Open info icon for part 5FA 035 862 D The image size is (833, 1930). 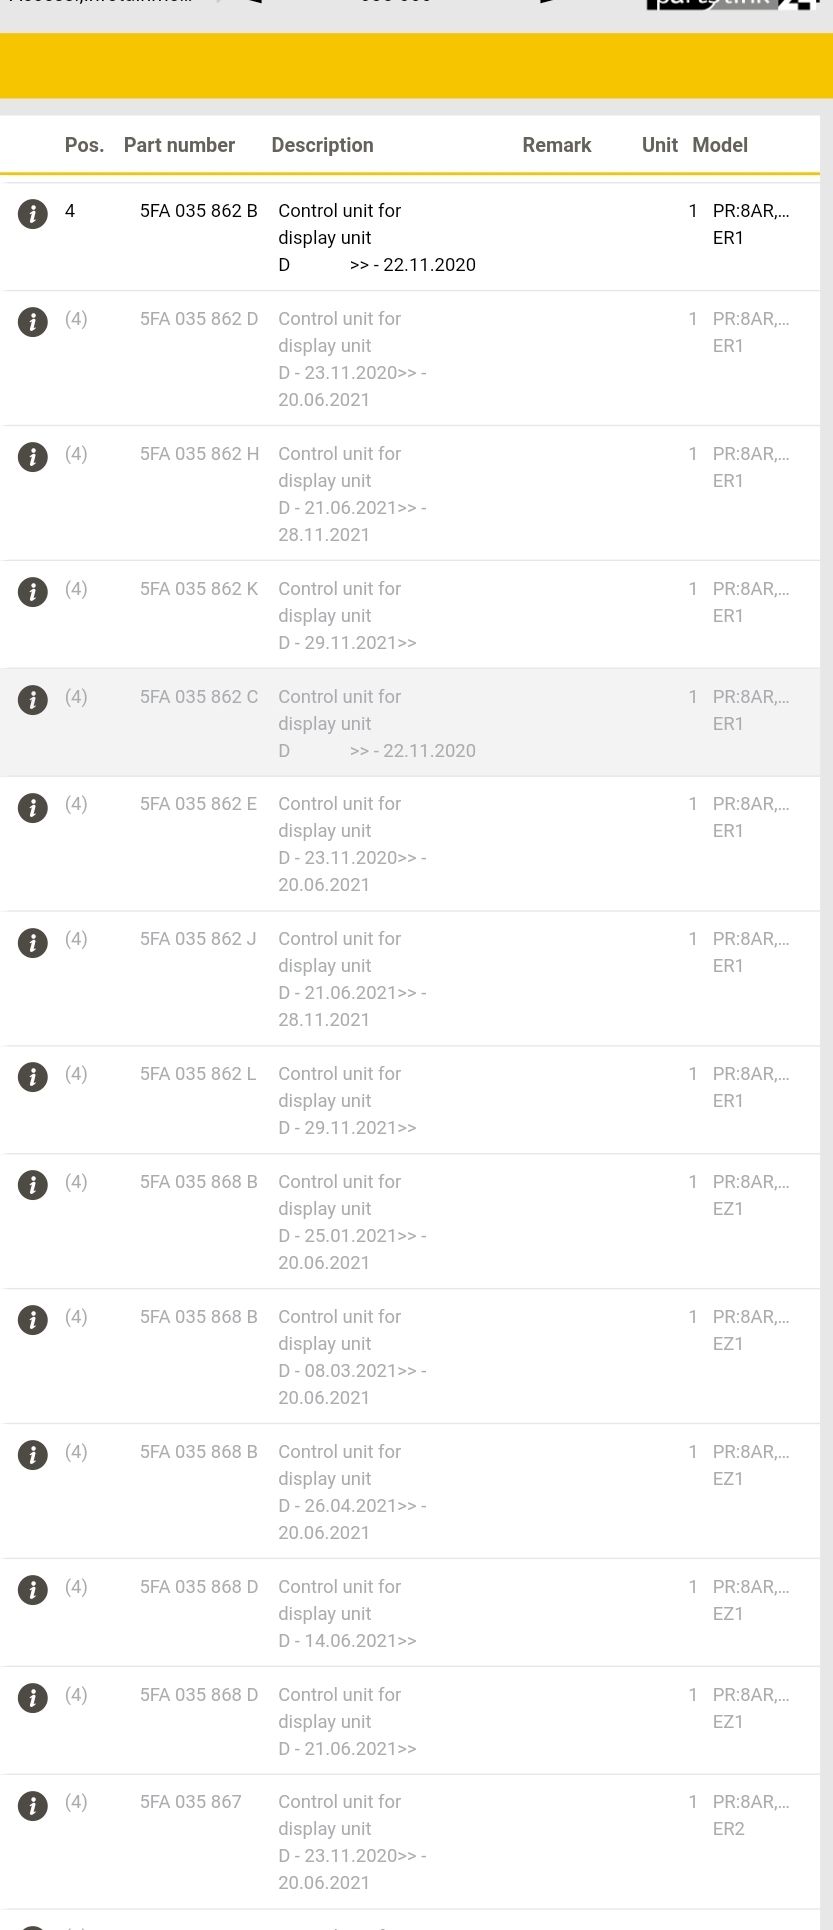[33, 321]
